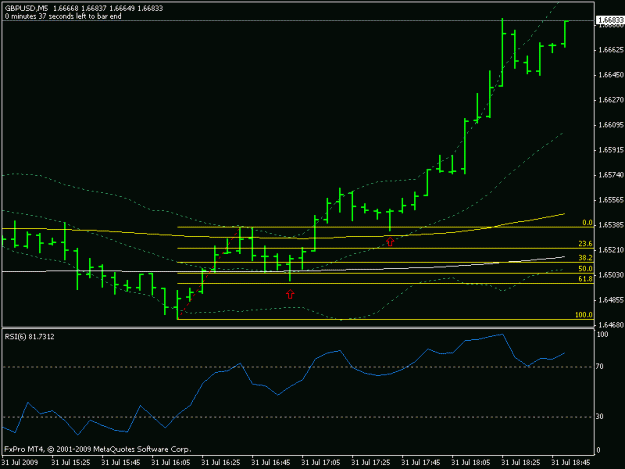
Task: Click the RSI overbought level label 70
Action: tap(600, 366)
